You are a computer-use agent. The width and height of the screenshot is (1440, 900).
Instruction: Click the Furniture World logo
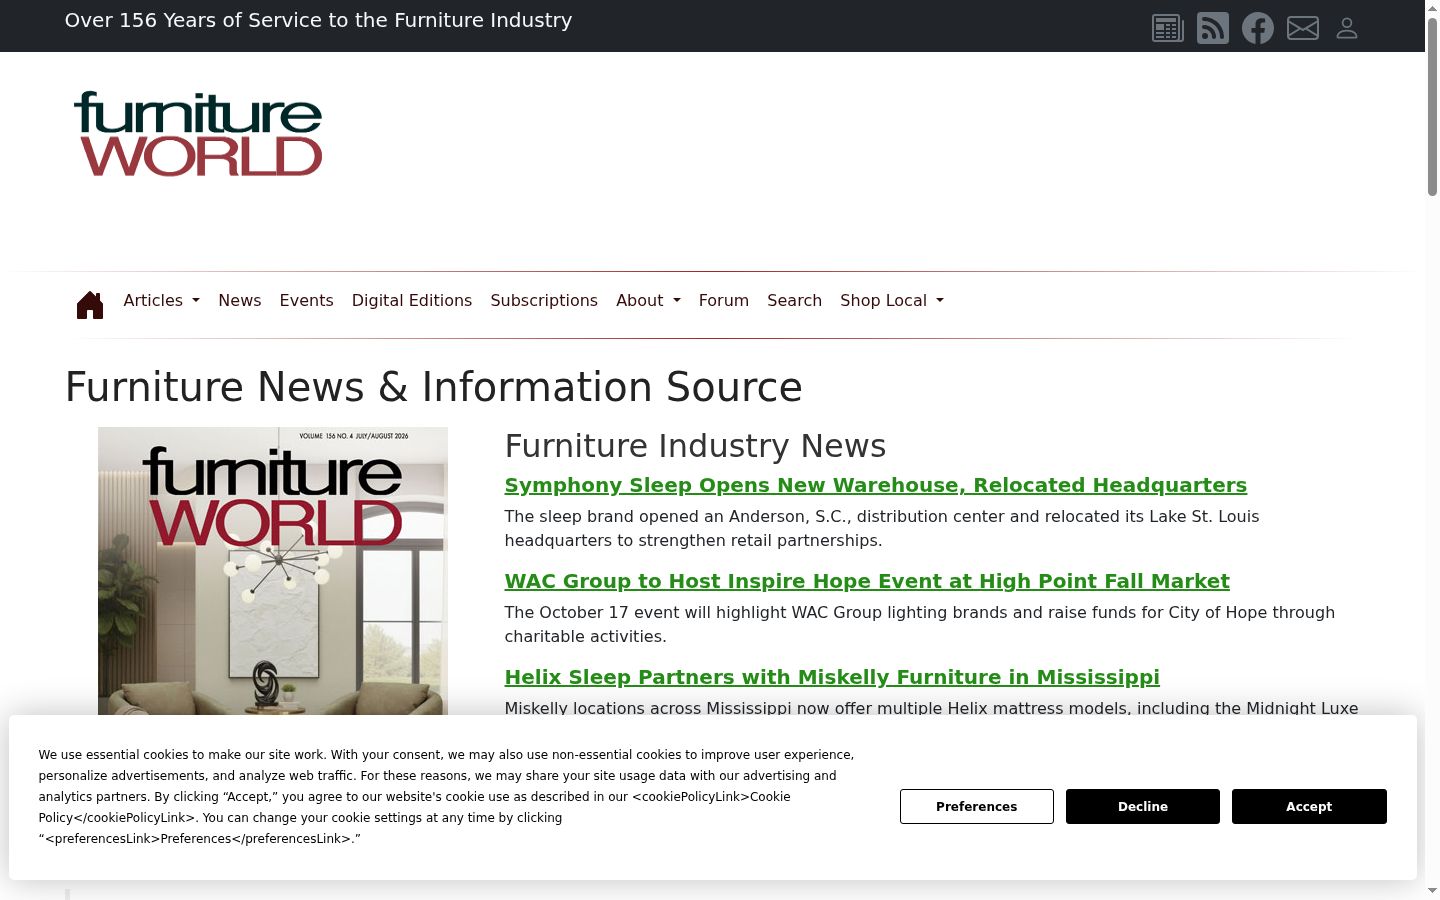coord(198,134)
